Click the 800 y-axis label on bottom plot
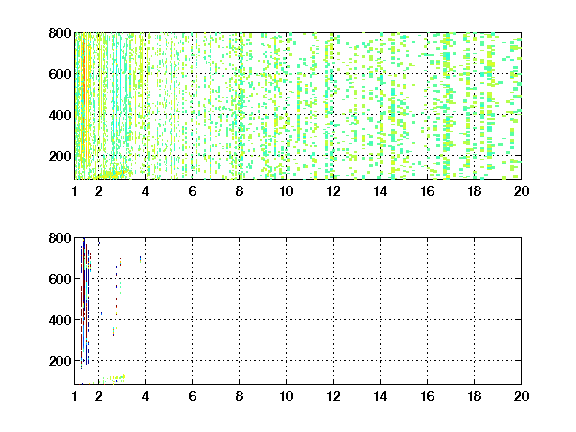 (60, 238)
